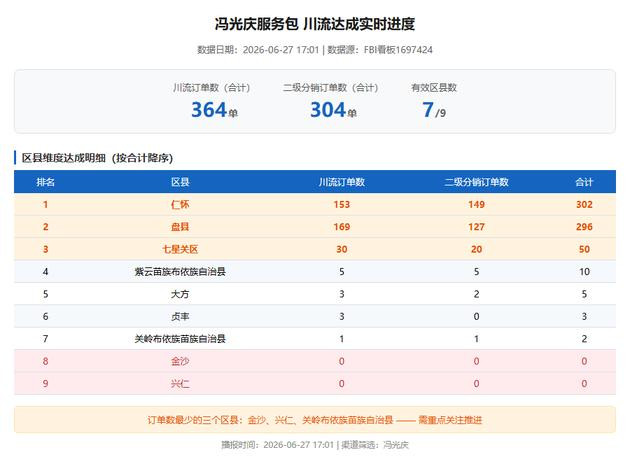Click the 二级分销订单数（合计） summary label
The image size is (630, 464).
pyautogui.click(x=331, y=88)
